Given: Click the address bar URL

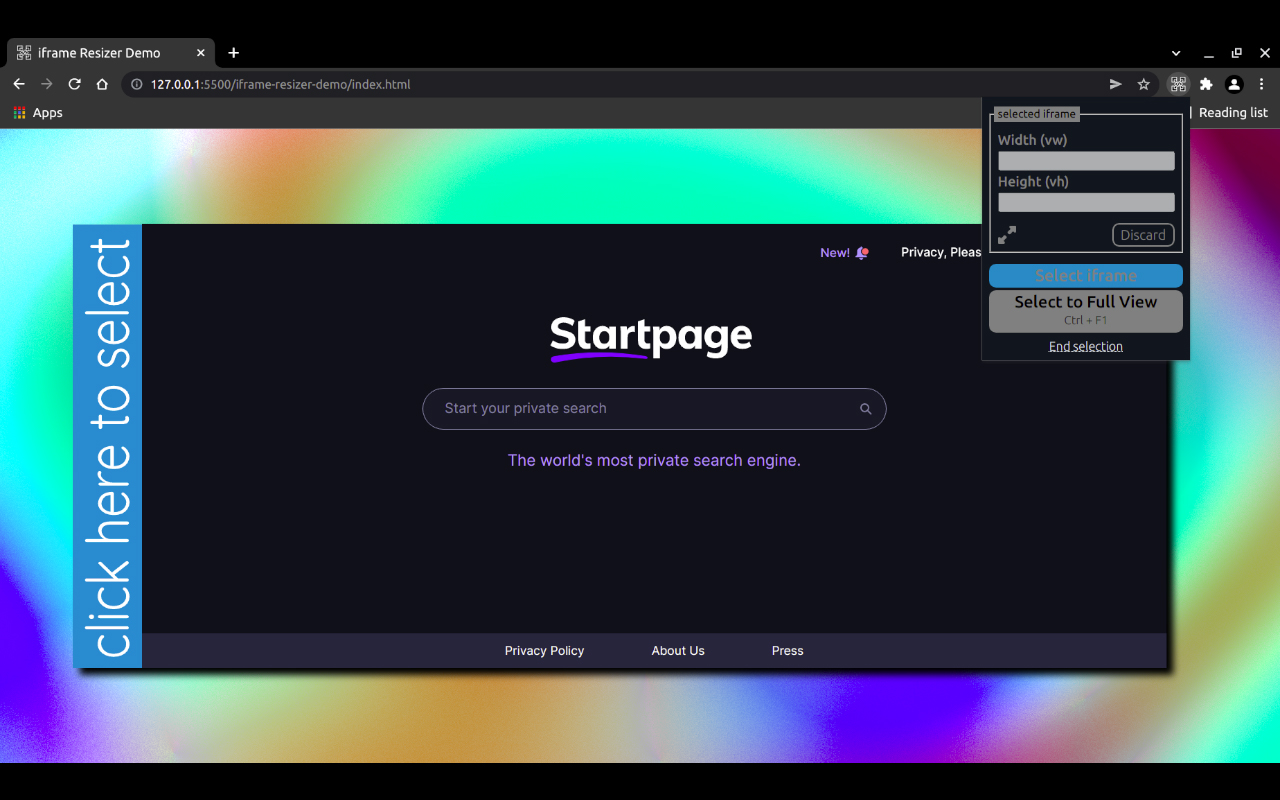Looking at the screenshot, I should point(280,84).
